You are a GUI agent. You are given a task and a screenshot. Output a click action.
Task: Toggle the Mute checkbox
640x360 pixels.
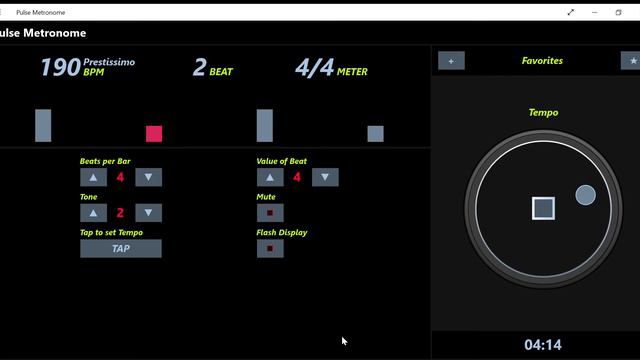point(270,213)
